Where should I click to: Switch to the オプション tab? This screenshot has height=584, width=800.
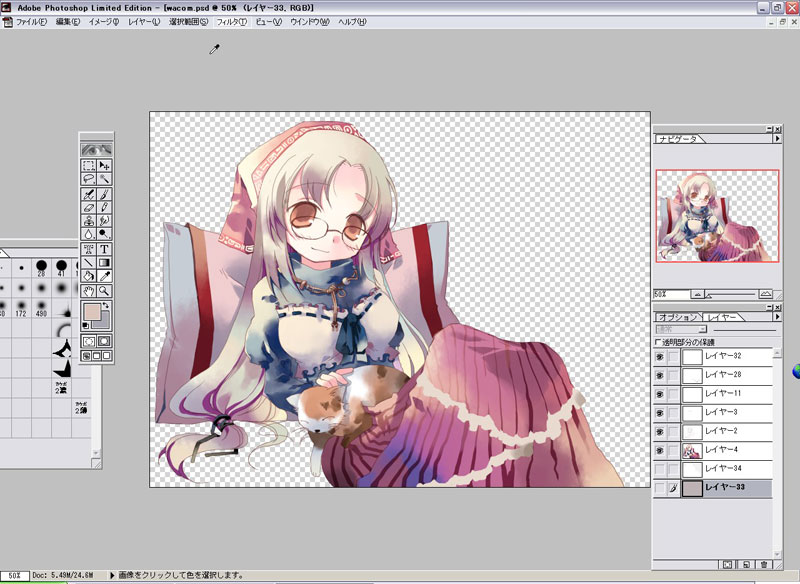(x=678, y=317)
